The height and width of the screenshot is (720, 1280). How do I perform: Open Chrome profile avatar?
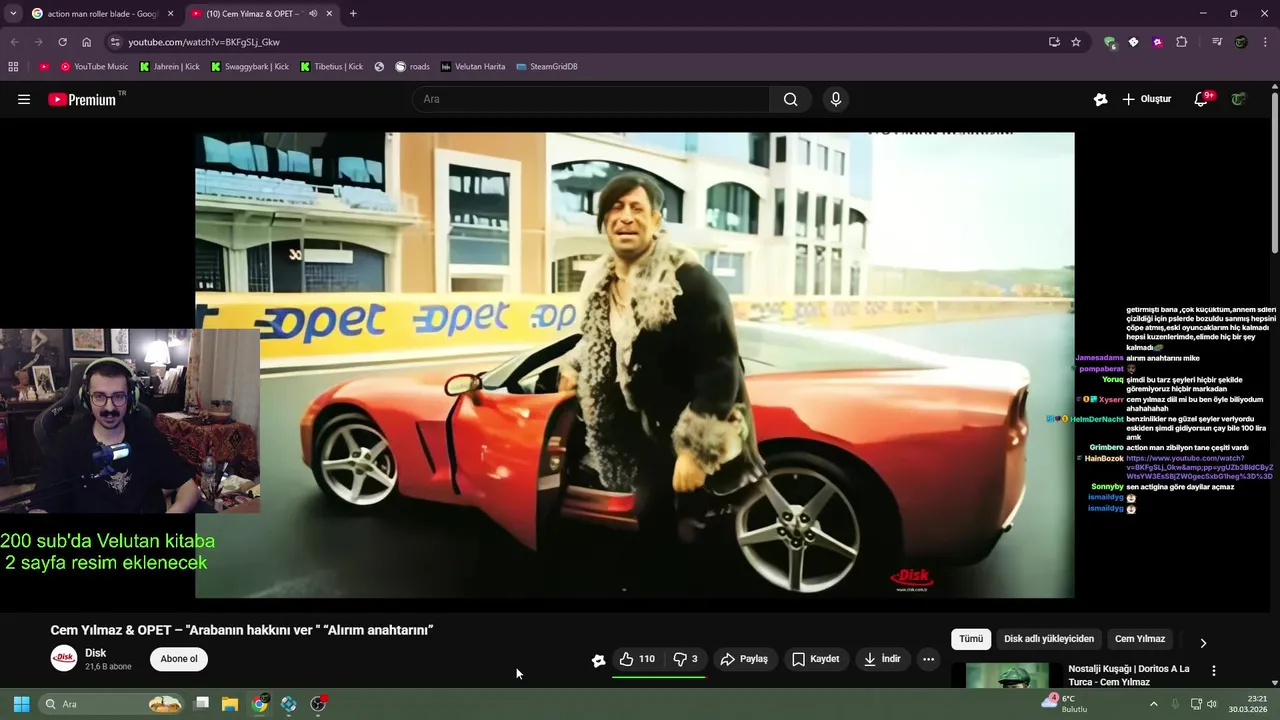[x=1241, y=42]
